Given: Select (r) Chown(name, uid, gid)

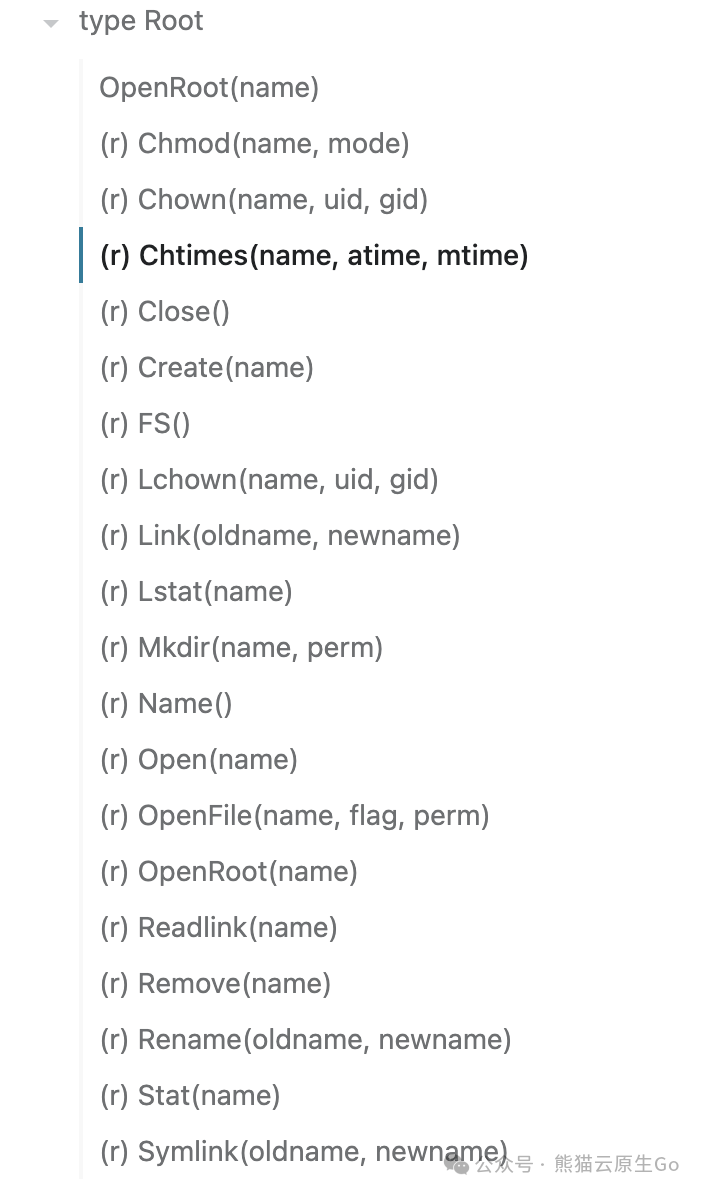Looking at the screenshot, I should click(264, 200).
